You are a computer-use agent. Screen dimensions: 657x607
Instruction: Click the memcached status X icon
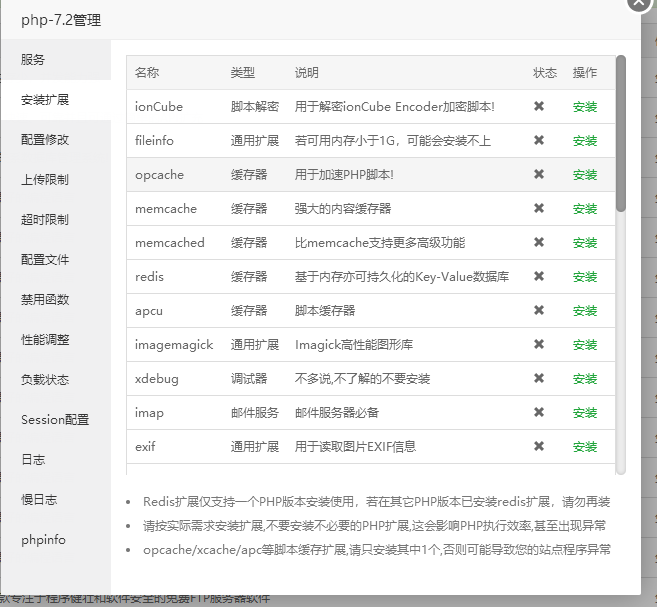tap(539, 242)
